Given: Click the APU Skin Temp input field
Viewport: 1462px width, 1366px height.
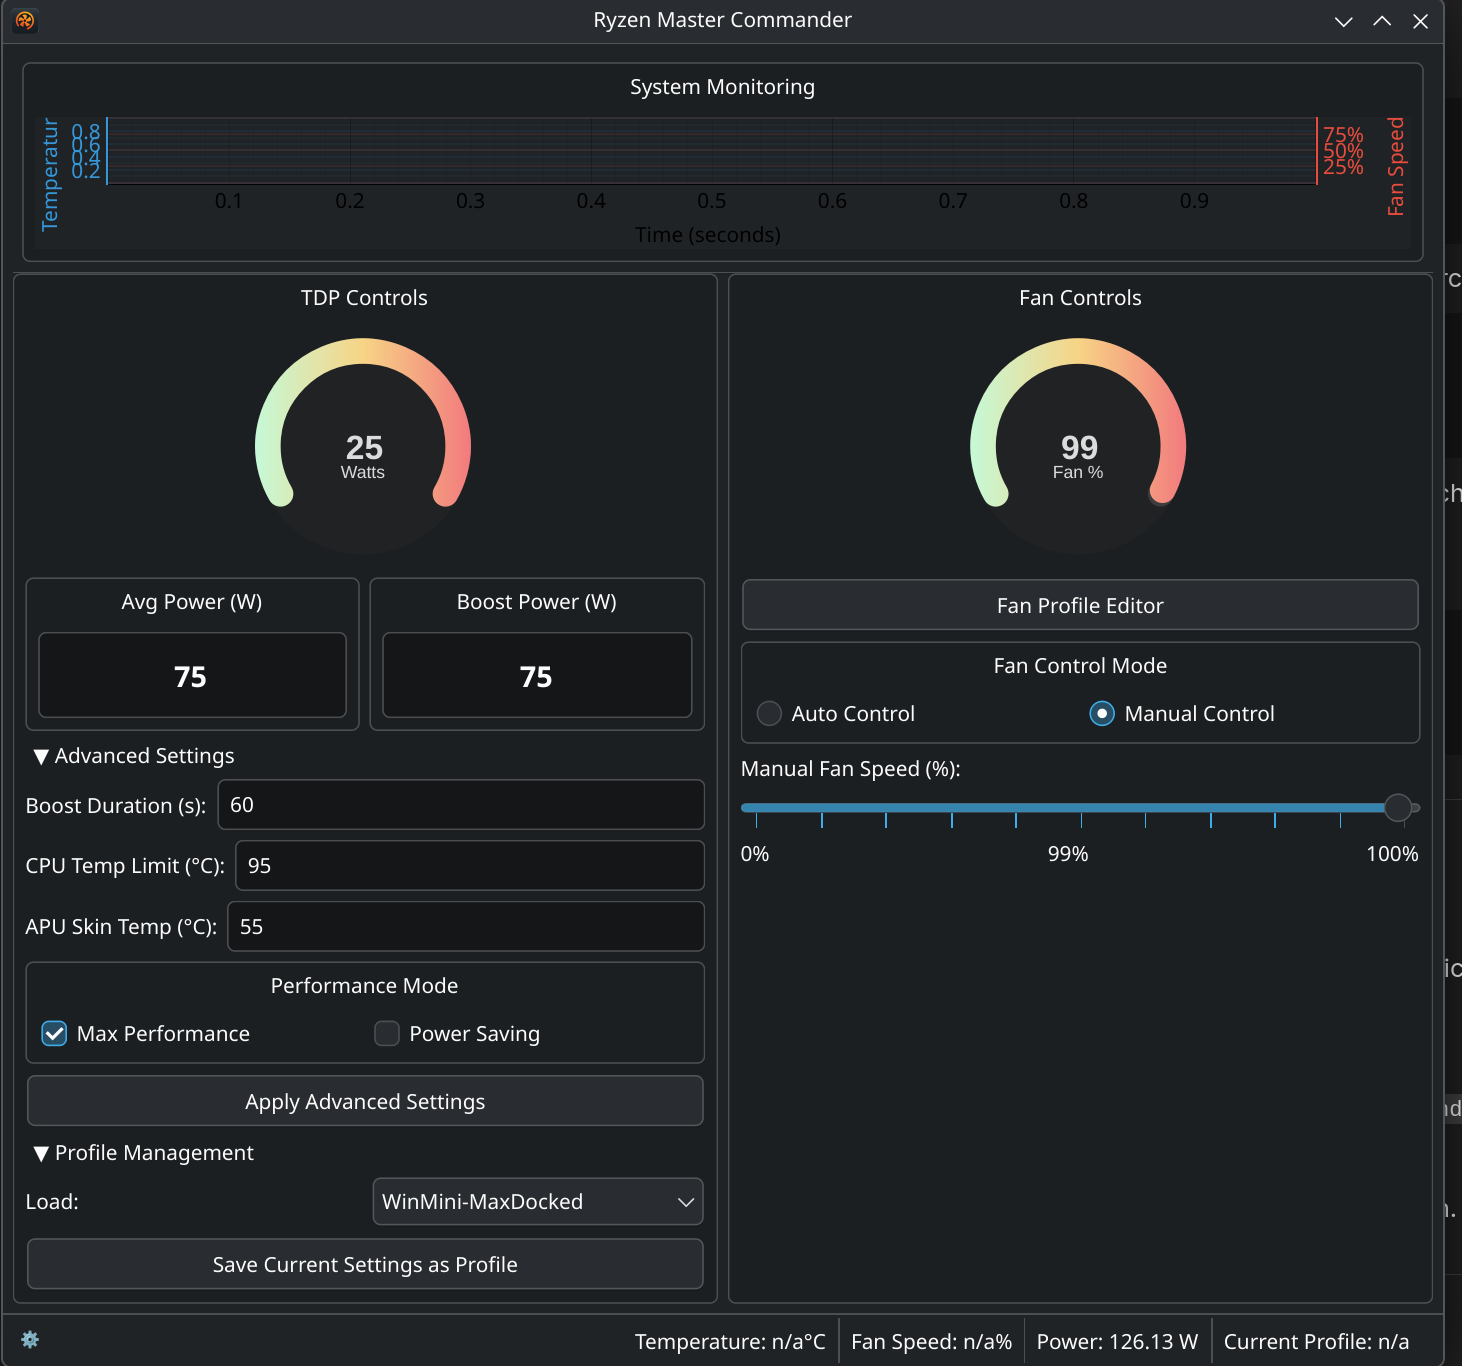Looking at the screenshot, I should 466,927.
